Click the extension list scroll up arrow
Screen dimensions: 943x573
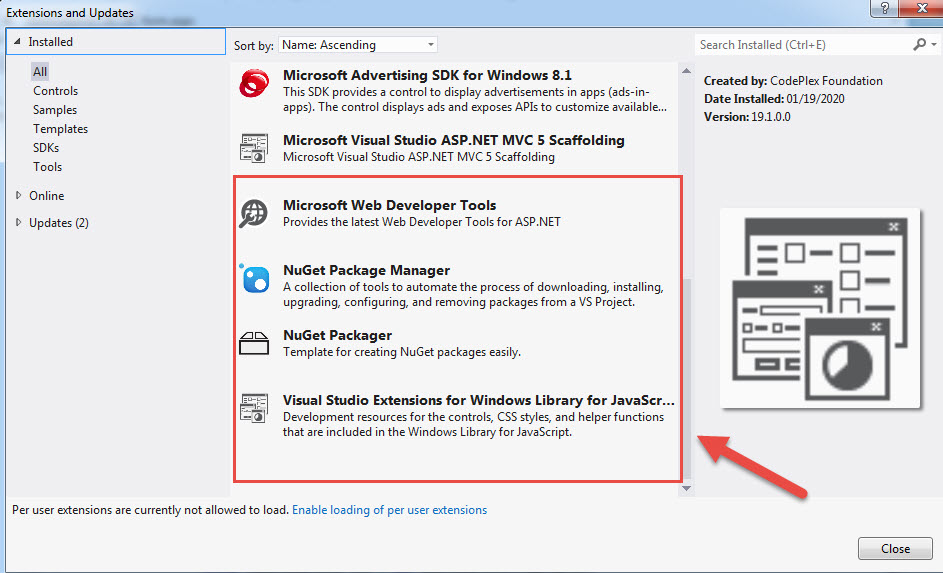(686, 71)
